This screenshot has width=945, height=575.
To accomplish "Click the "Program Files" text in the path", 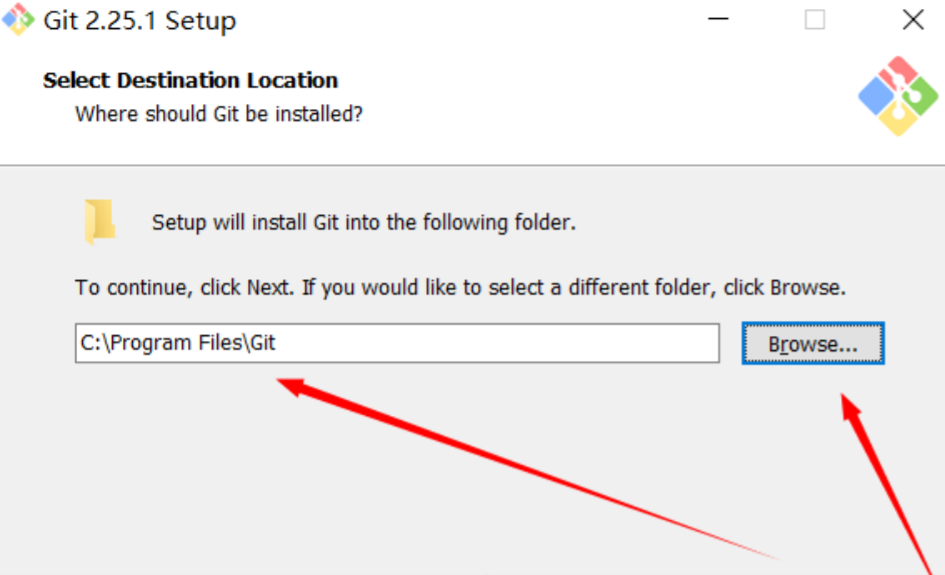I will click(x=178, y=343).
